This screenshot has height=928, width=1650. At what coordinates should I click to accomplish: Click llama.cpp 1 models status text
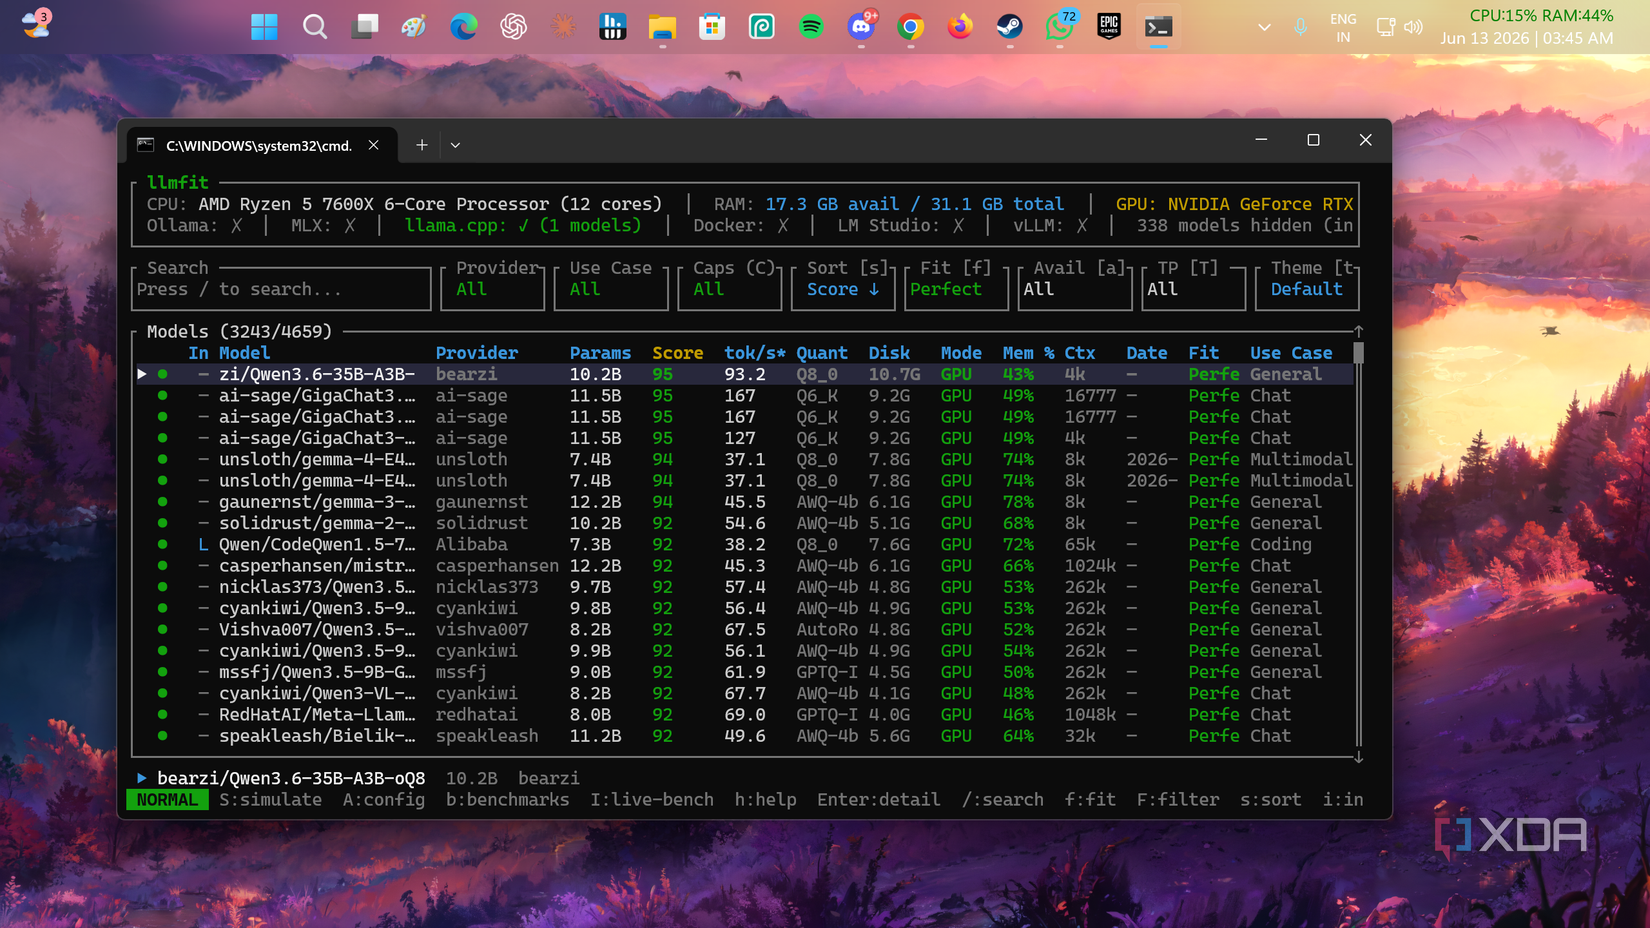tap(523, 226)
